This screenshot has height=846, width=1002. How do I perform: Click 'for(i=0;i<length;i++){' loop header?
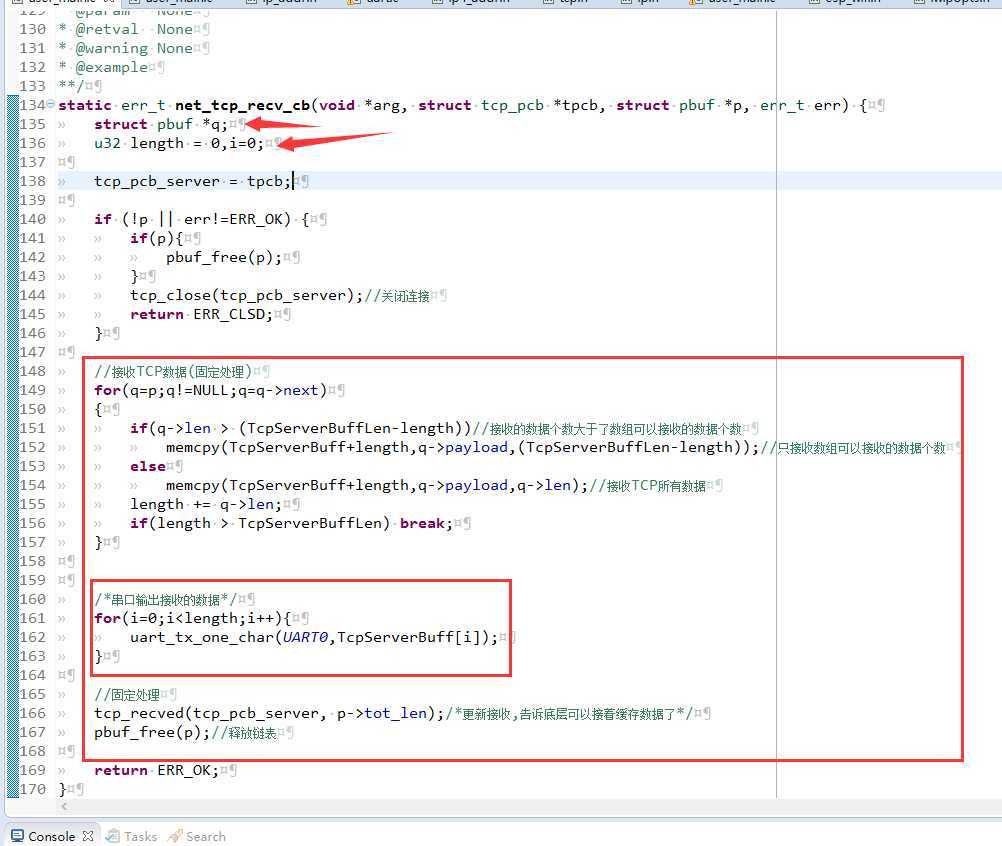pos(192,619)
